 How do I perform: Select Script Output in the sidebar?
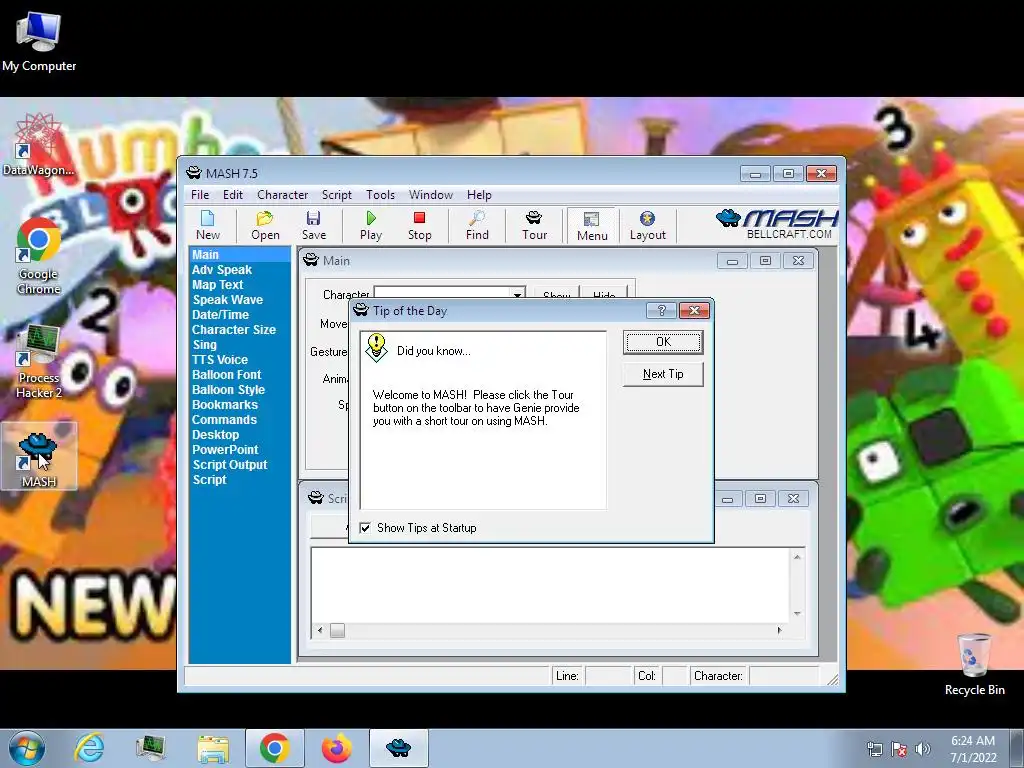[230, 465]
